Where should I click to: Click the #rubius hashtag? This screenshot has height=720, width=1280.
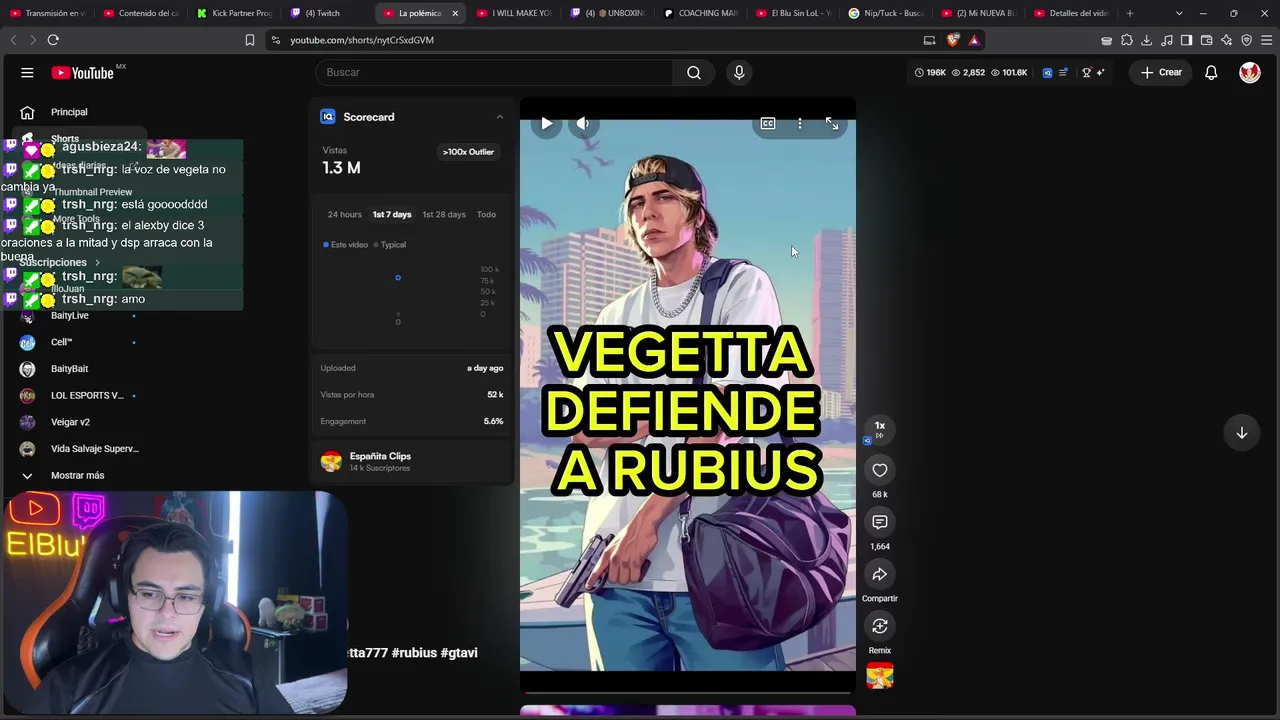pos(414,653)
